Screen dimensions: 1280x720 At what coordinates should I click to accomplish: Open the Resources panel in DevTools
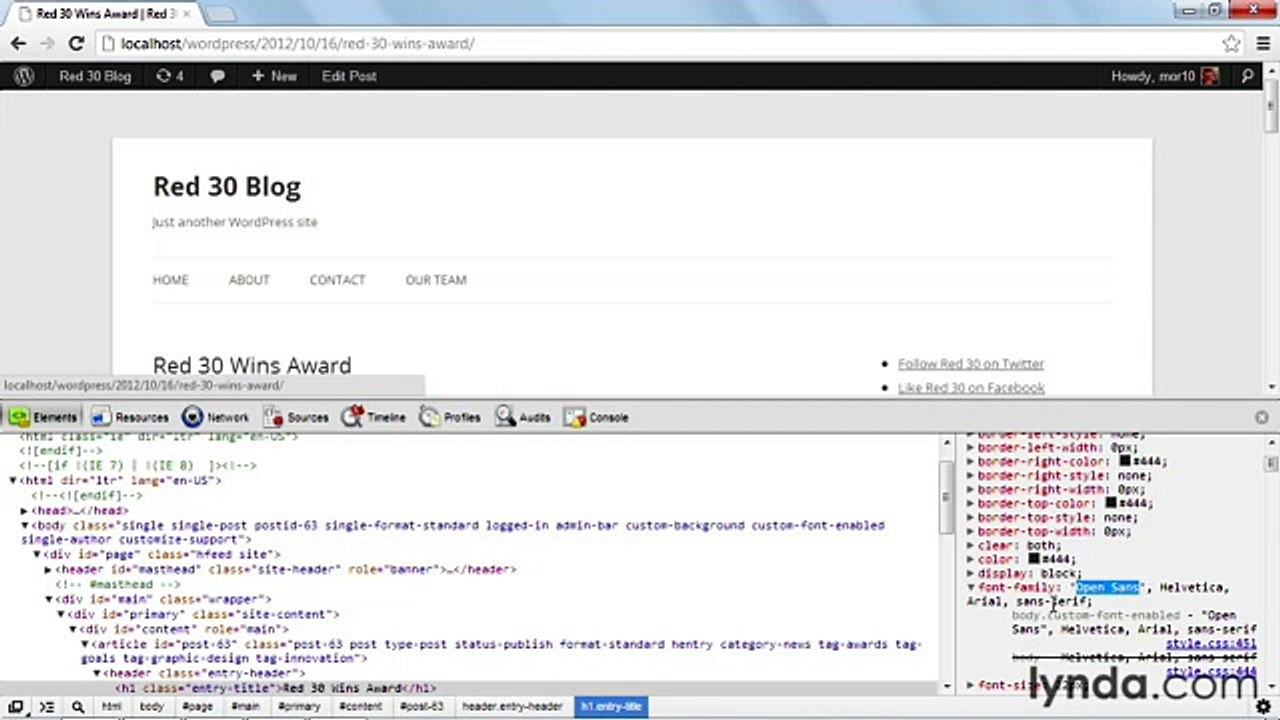point(129,417)
